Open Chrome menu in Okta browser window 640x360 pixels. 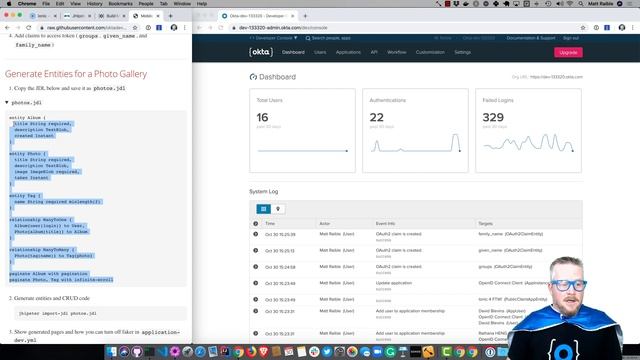tap(633, 28)
